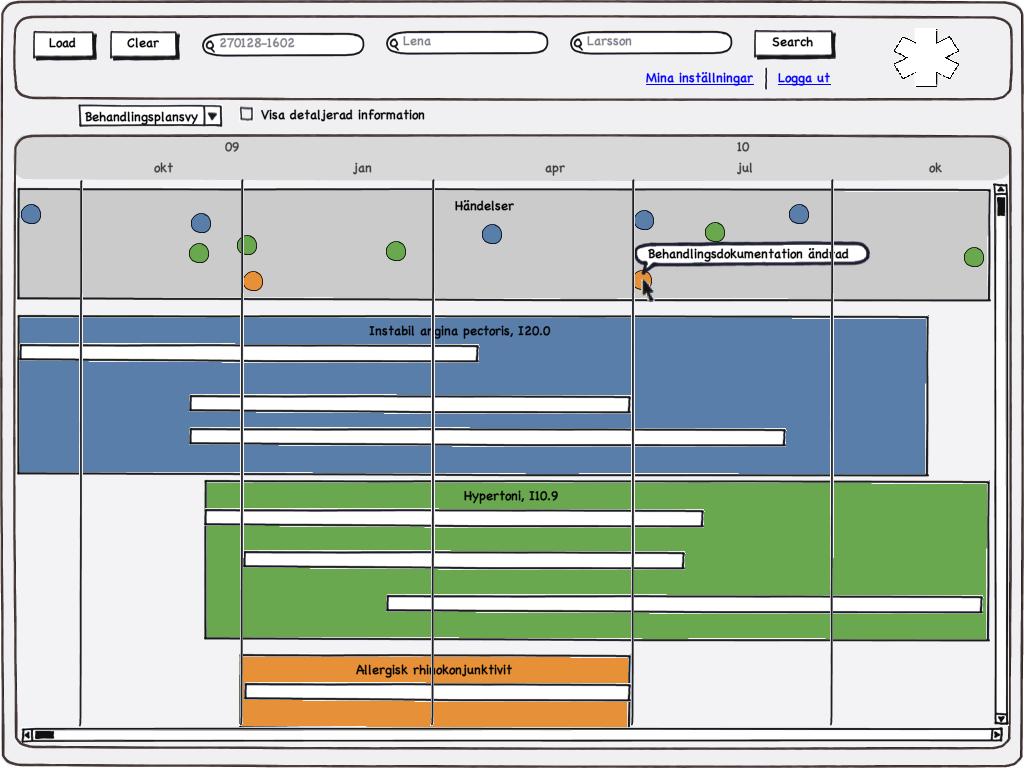The image size is (1024, 768).
Task: Click the jan month label
Action: (362, 168)
